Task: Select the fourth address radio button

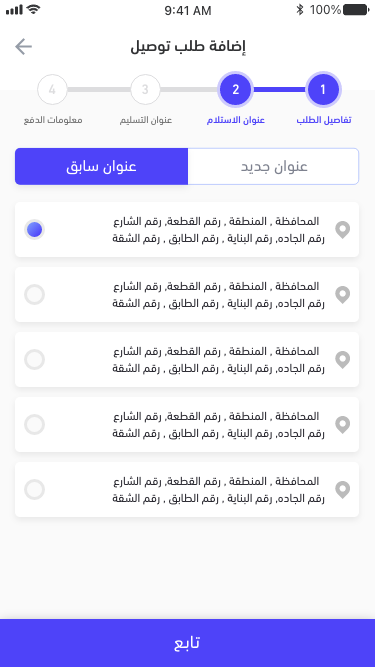Action: click(34, 425)
